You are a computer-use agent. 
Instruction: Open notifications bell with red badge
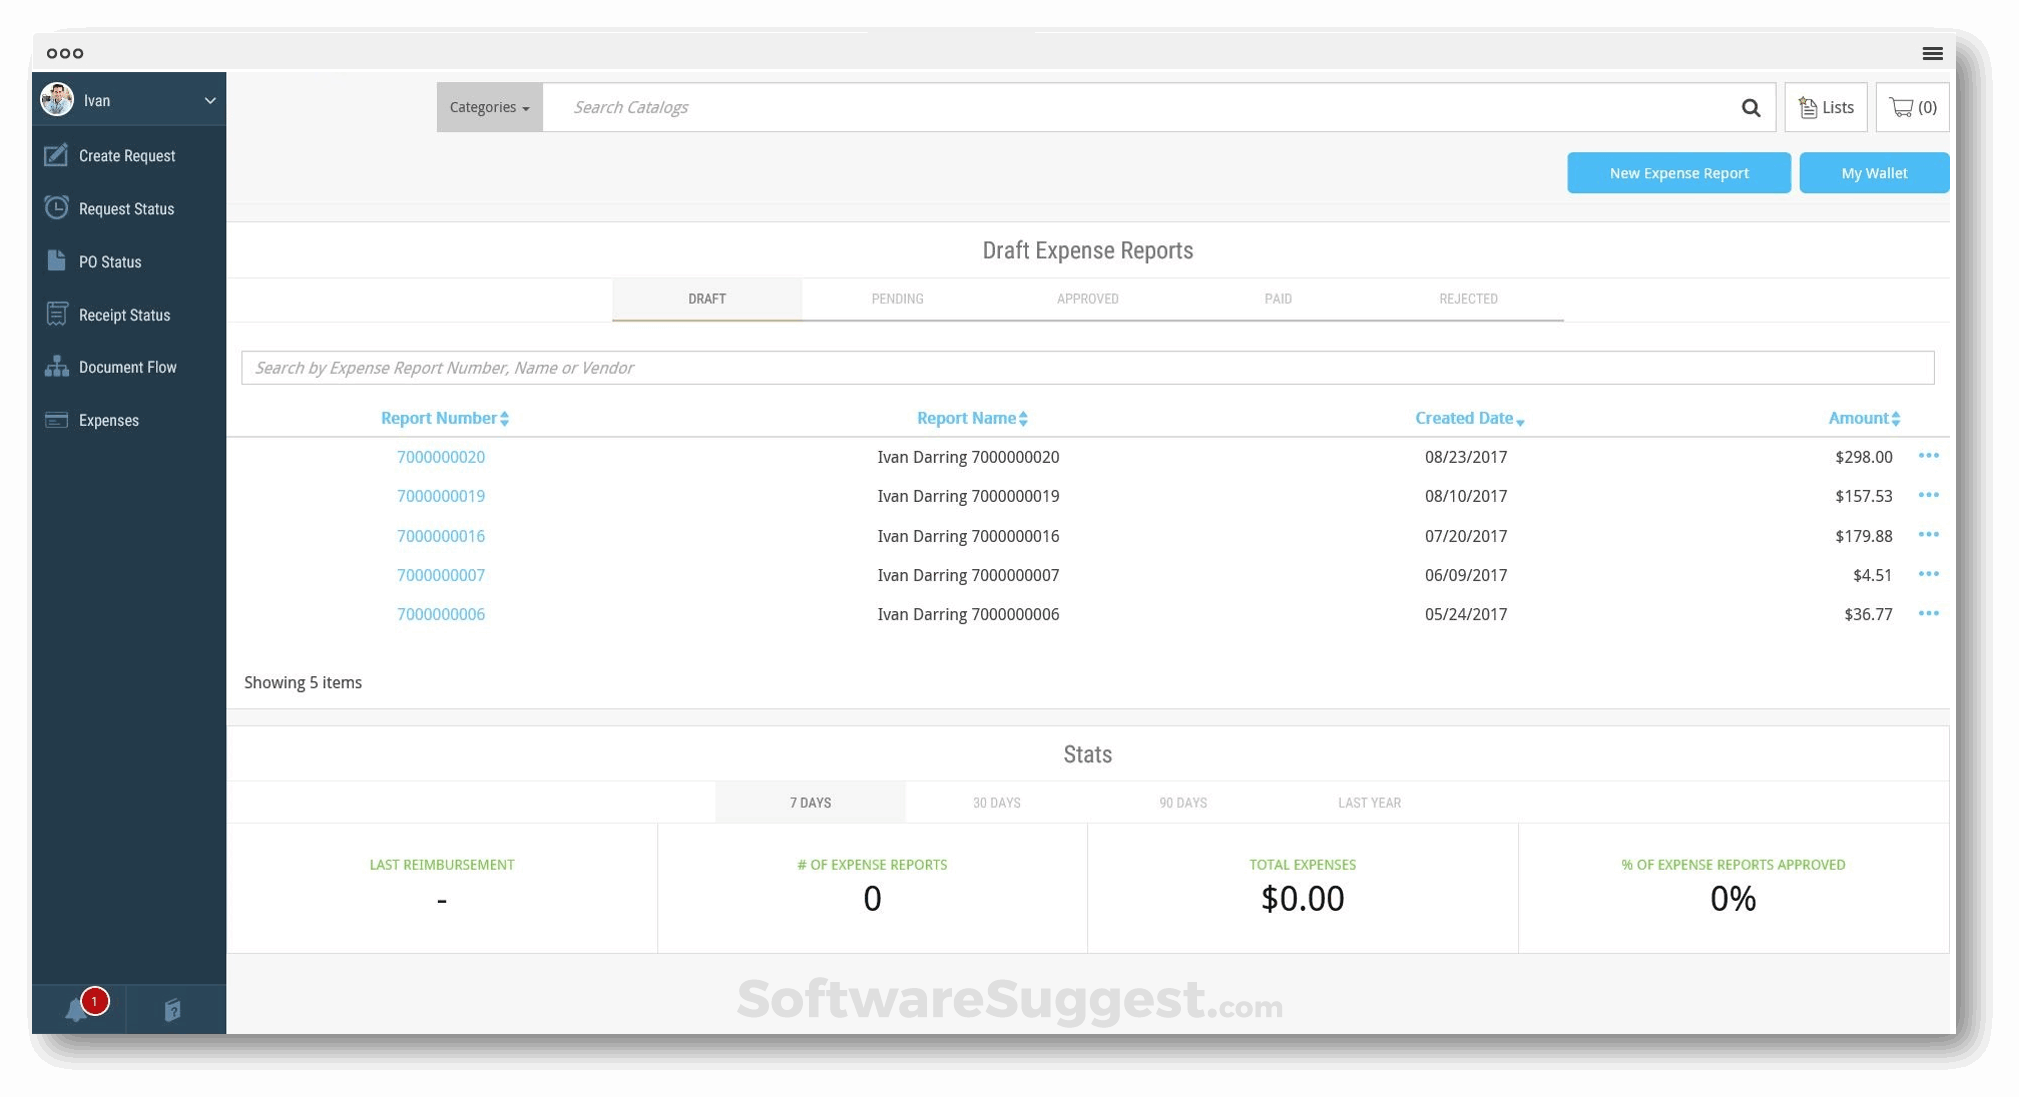pyautogui.click(x=78, y=1009)
